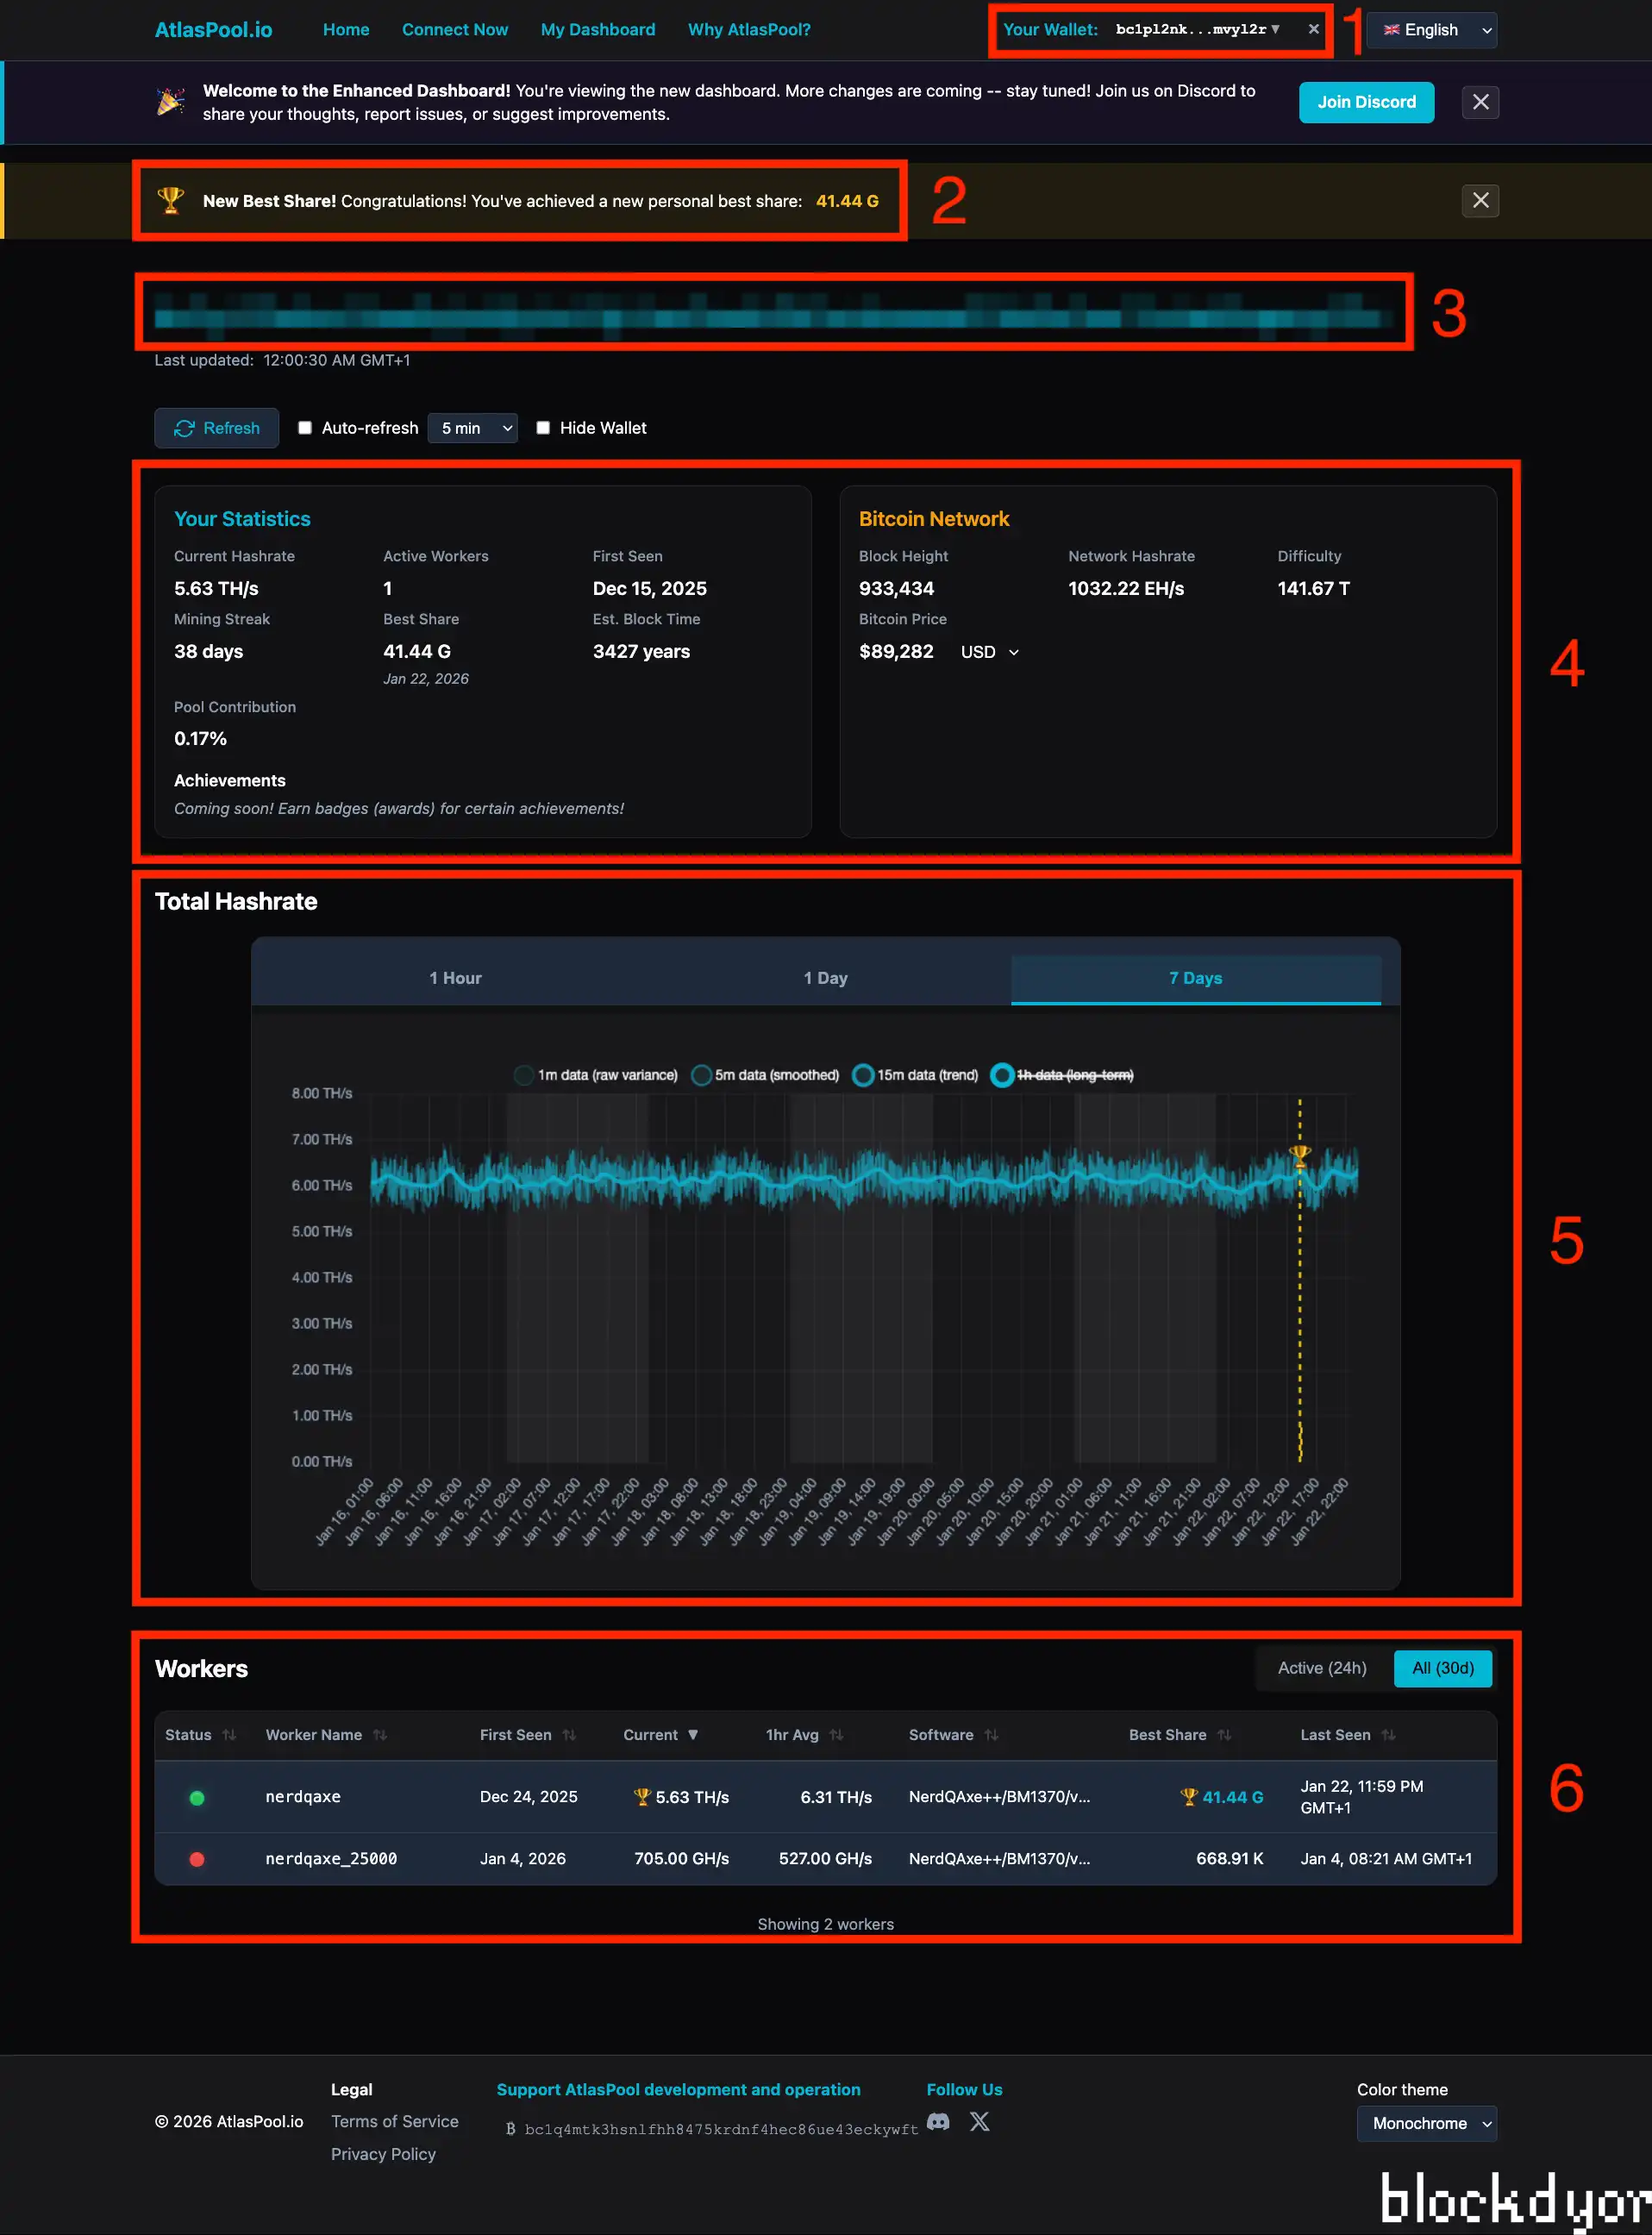Sort workers by Status column arrows
Image resolution: width=1652 pixels, height=2235 pixels.
229,1734
